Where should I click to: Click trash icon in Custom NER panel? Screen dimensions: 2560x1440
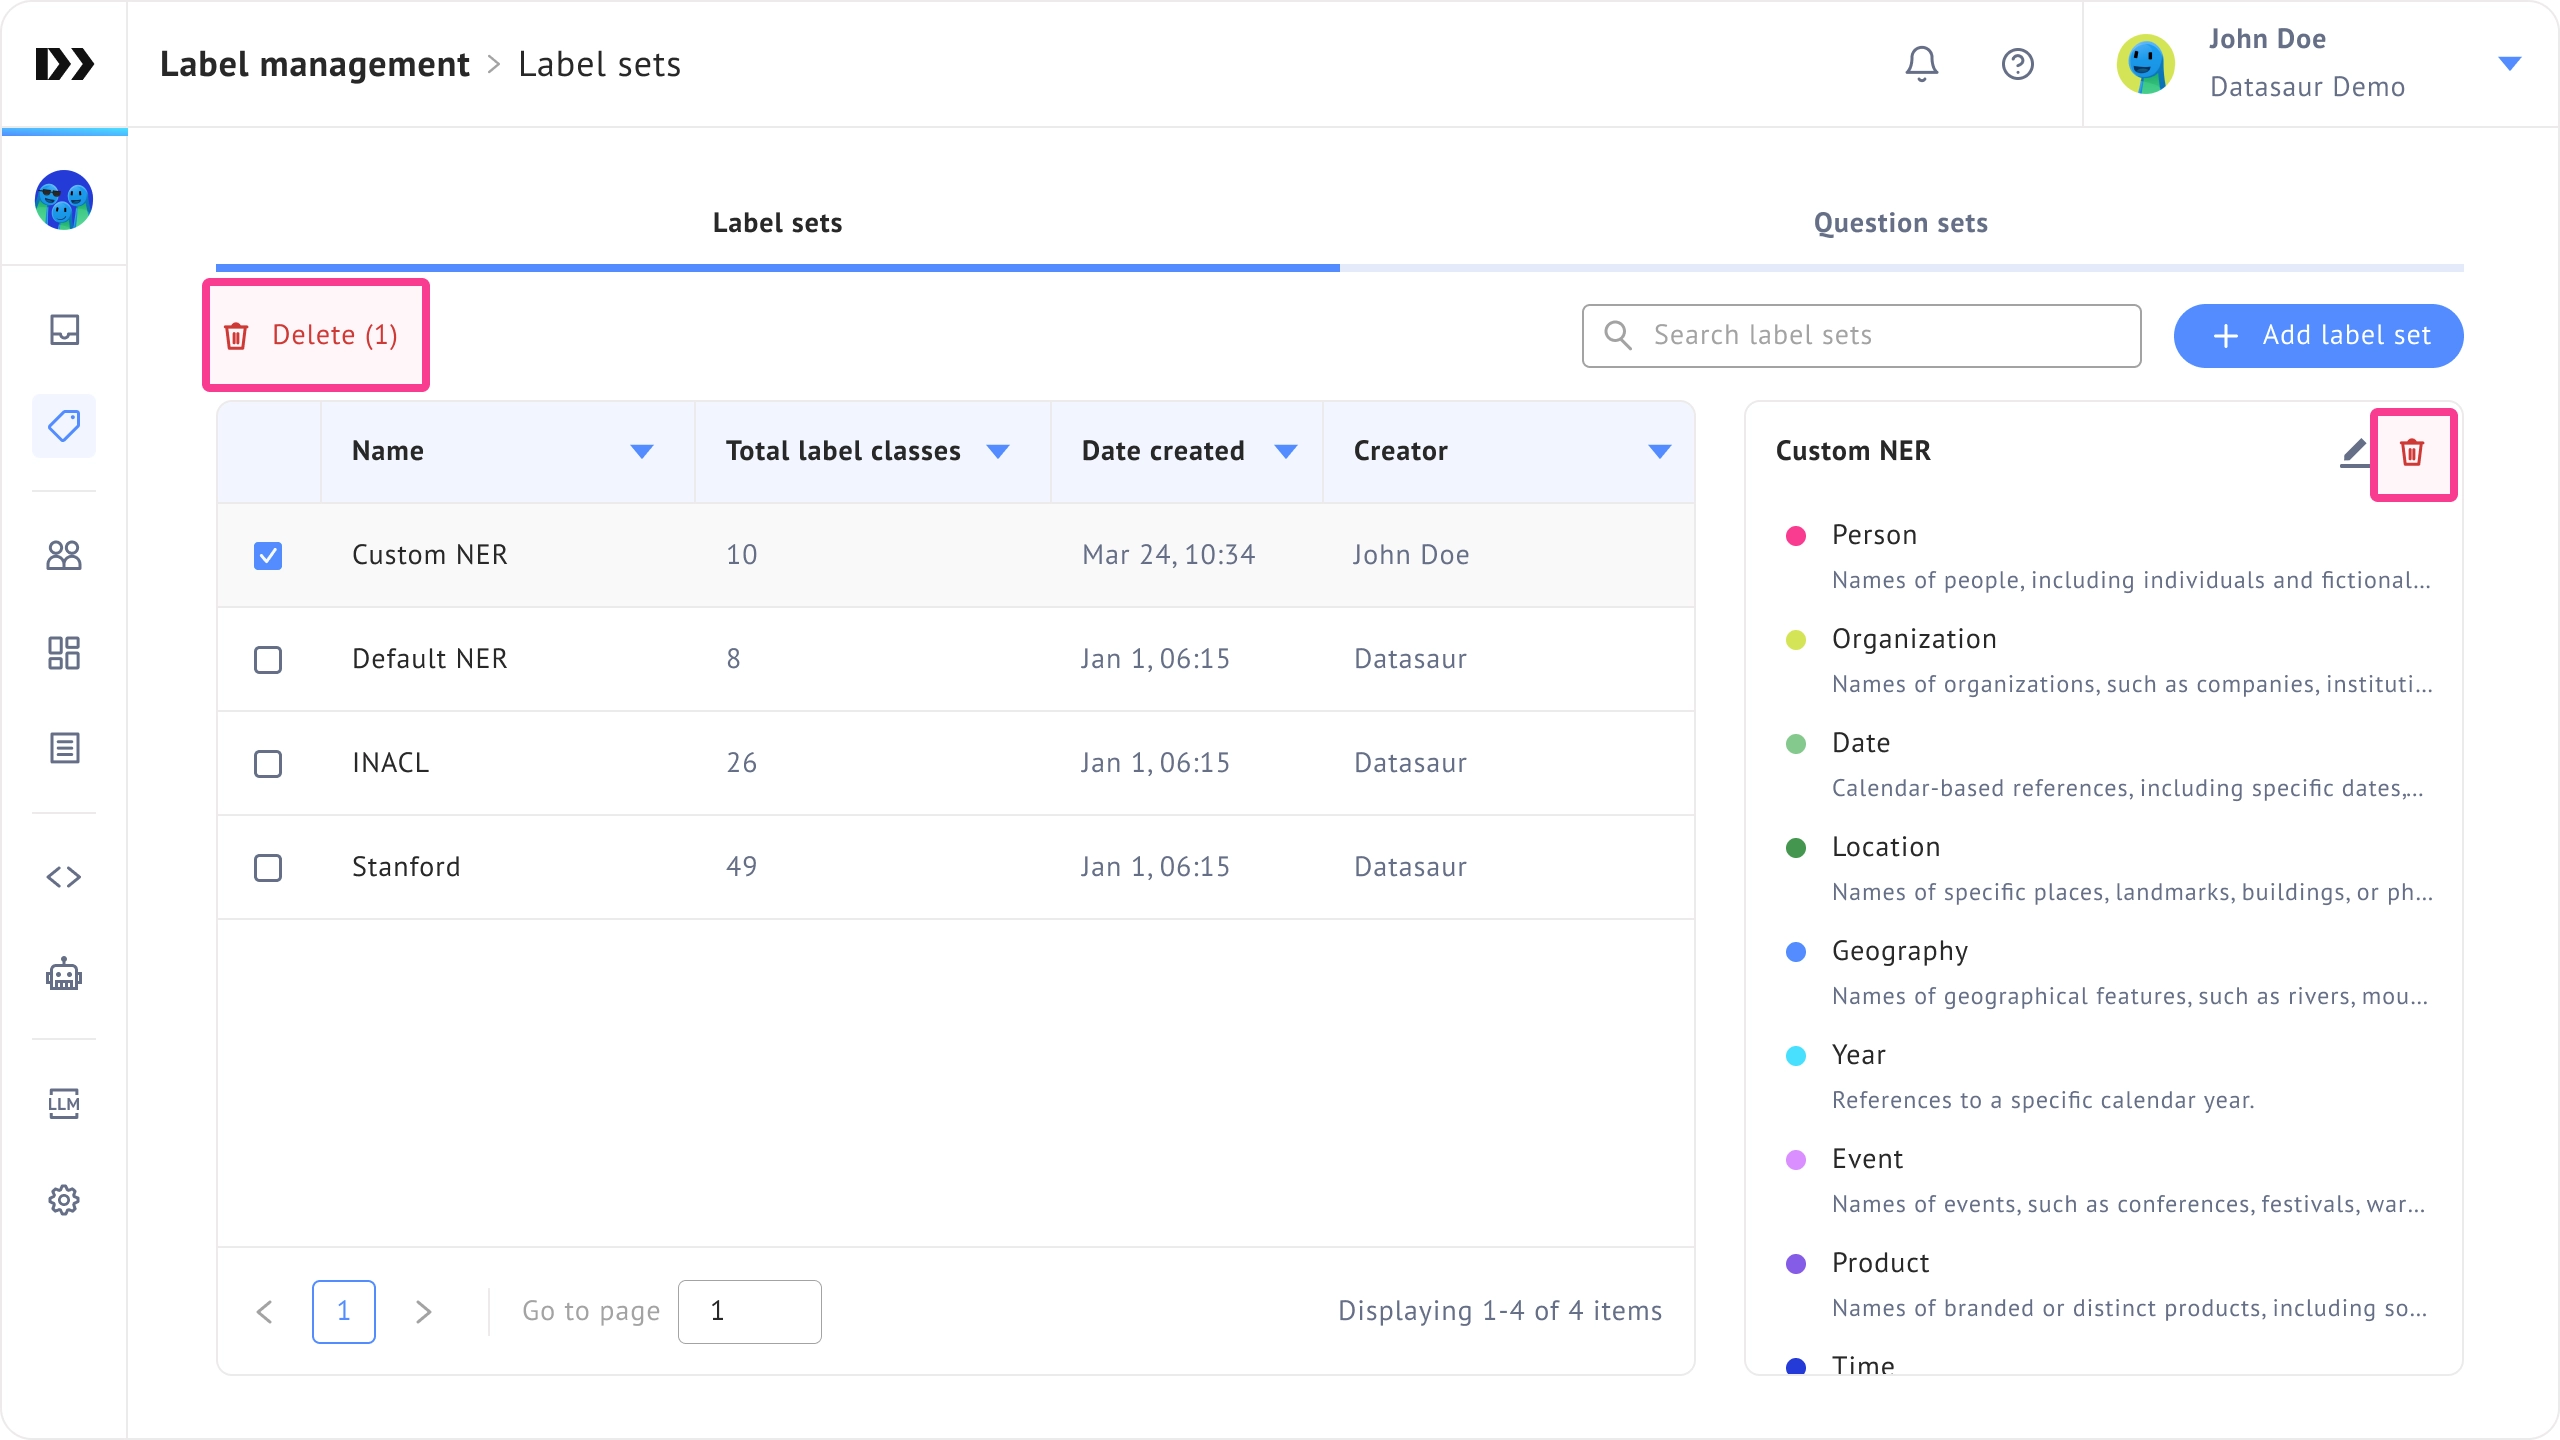point(2412,453)
